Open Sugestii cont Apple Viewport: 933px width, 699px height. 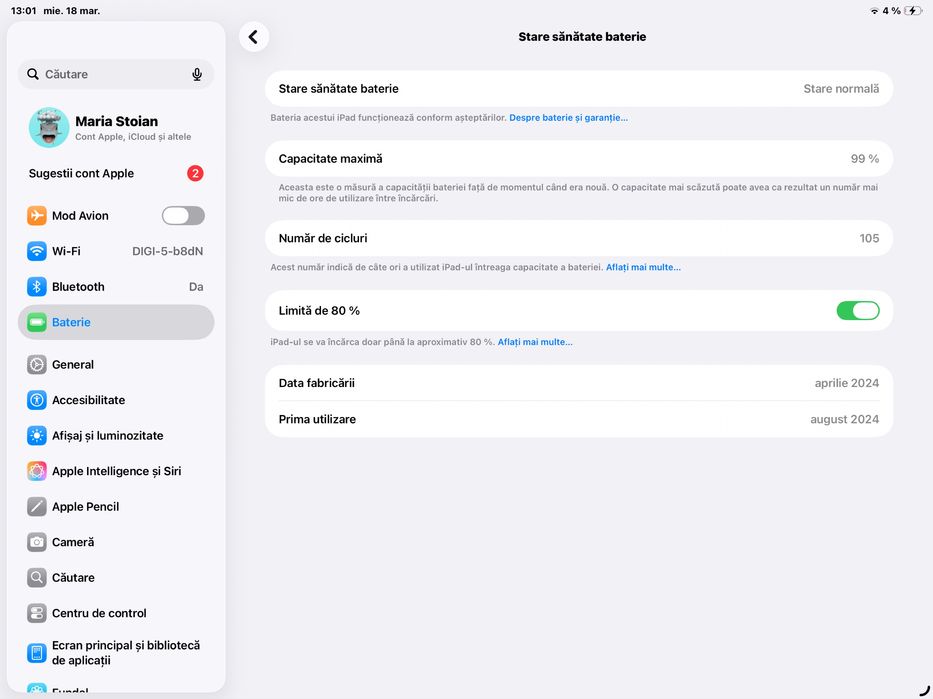pos(116,173)
